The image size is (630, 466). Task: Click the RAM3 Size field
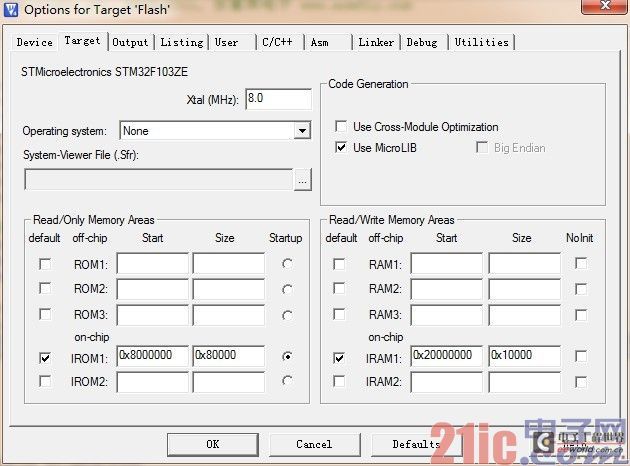click(524, 315)
